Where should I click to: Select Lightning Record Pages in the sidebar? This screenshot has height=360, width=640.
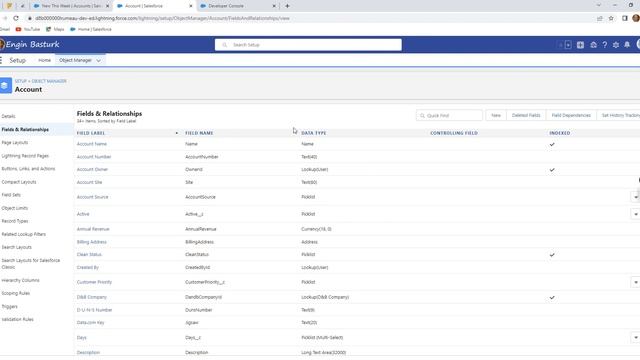point(25,156)
